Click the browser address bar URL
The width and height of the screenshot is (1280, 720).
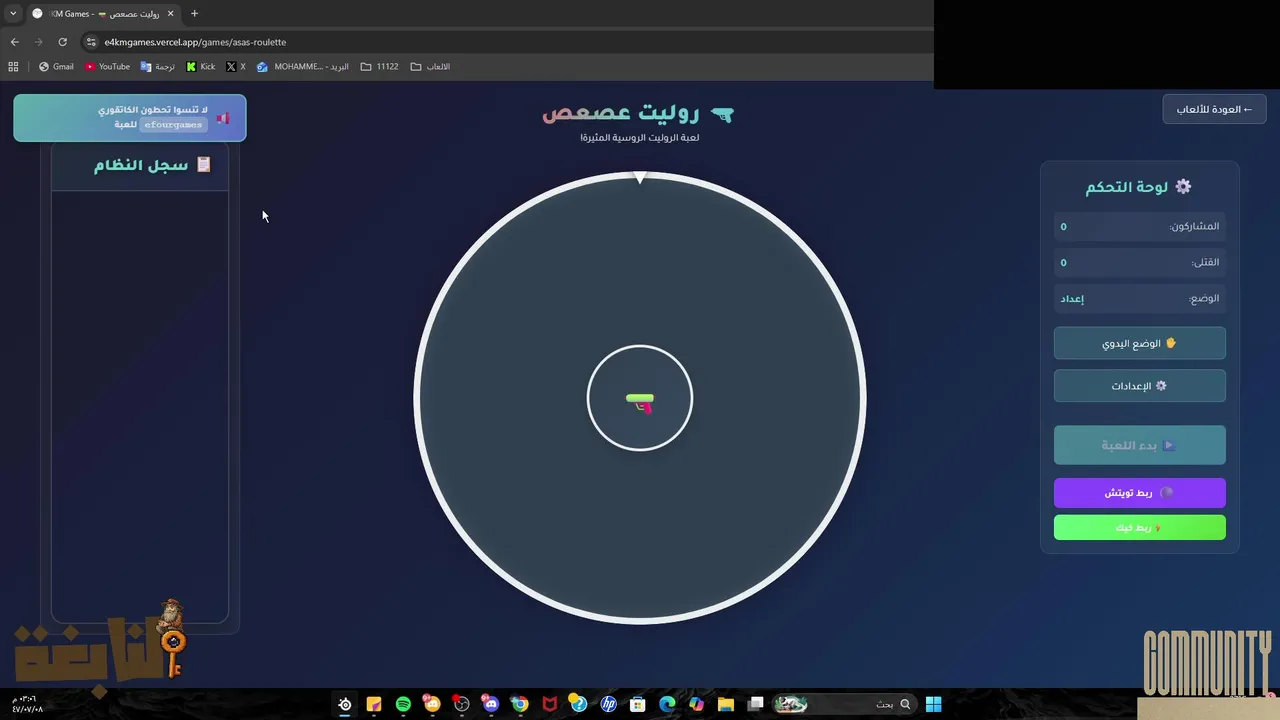point(195,42)
